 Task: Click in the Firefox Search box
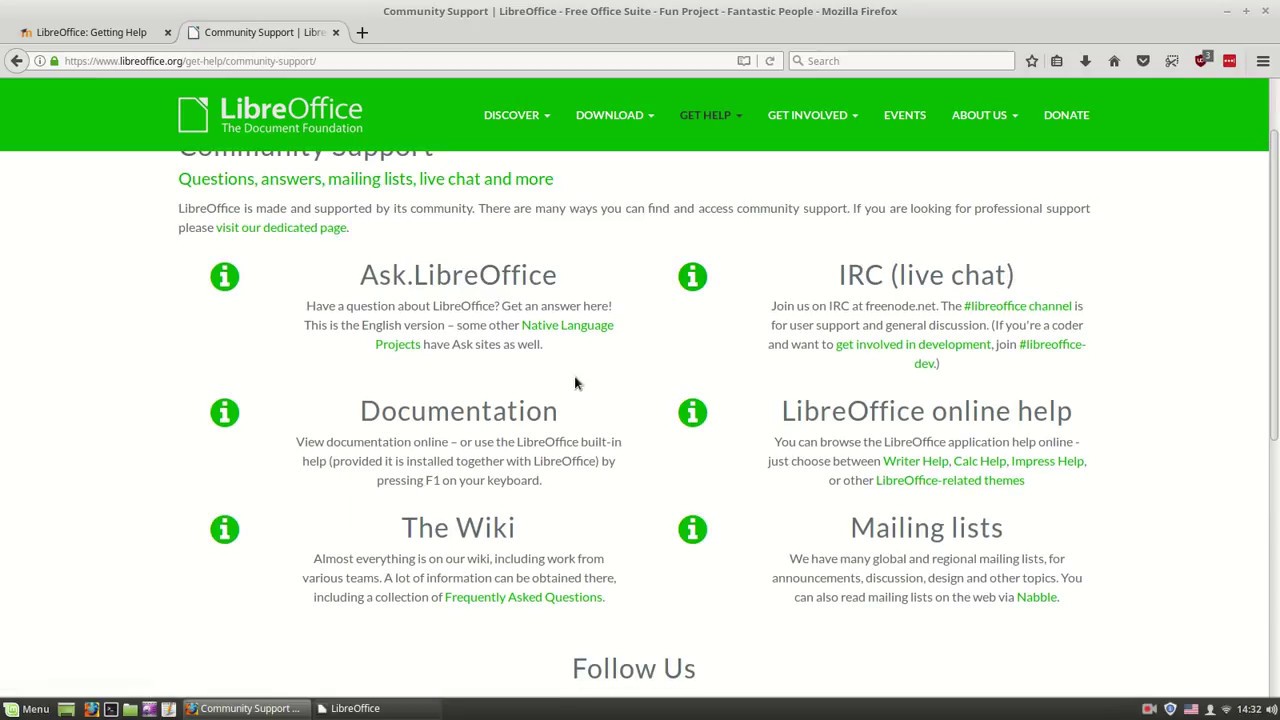(x=901, y=61)
